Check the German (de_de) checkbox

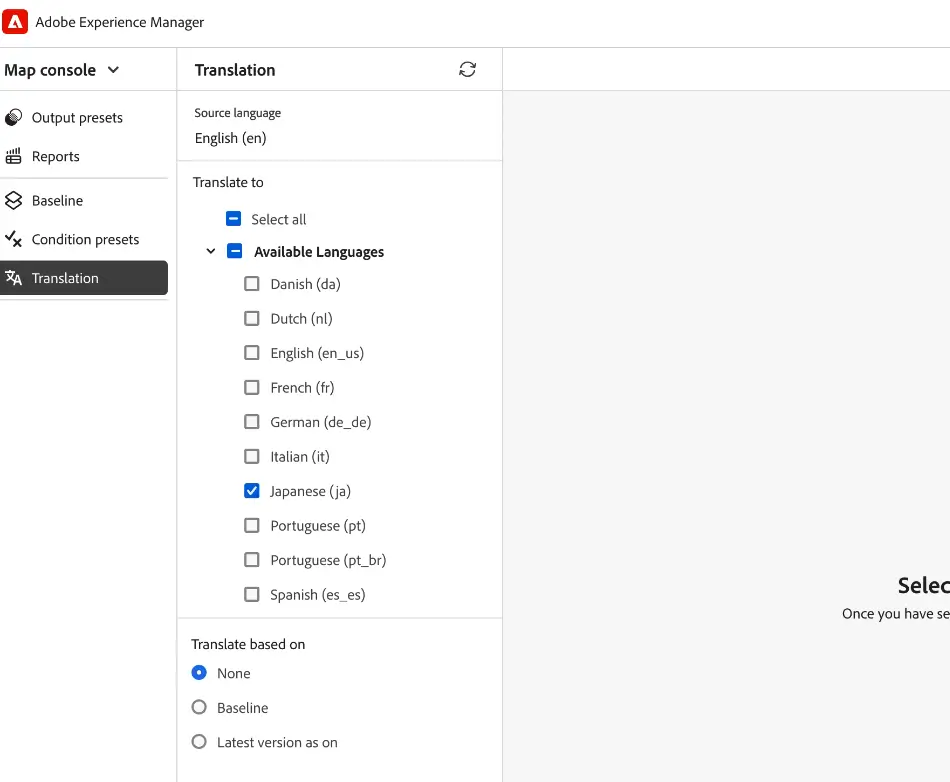[x=251, y=422]
